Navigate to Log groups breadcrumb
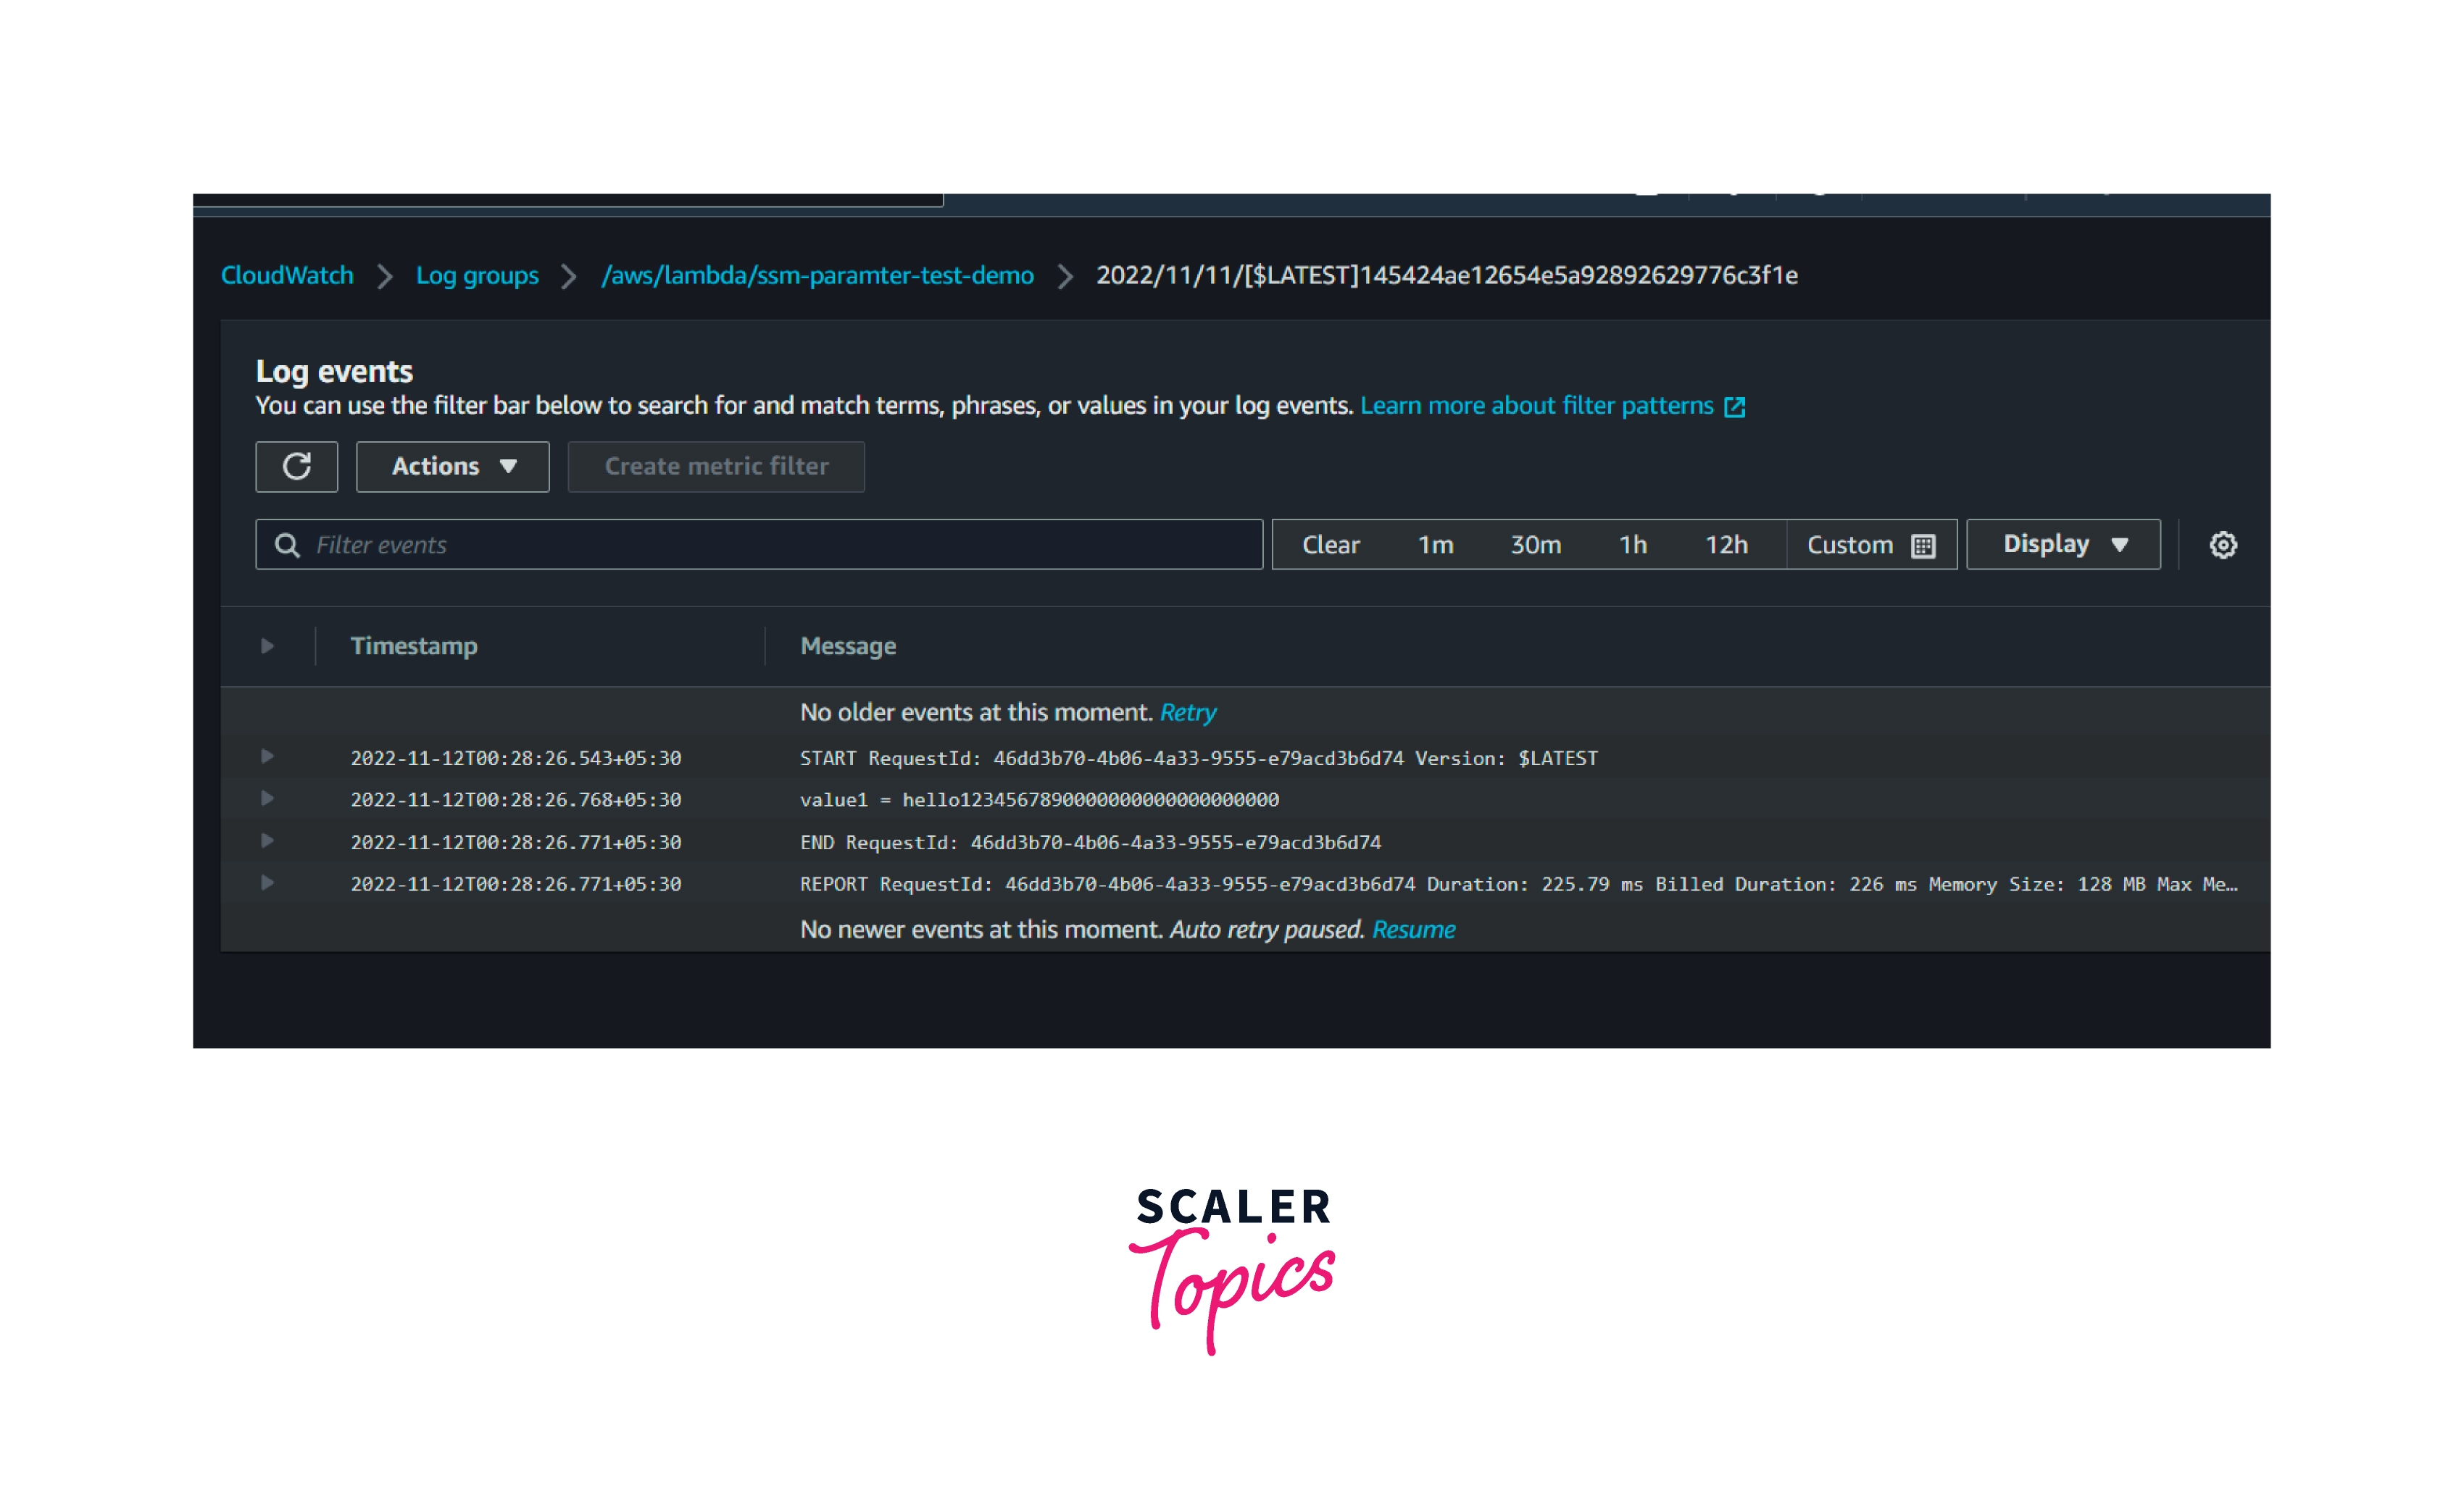 [477, 275]
